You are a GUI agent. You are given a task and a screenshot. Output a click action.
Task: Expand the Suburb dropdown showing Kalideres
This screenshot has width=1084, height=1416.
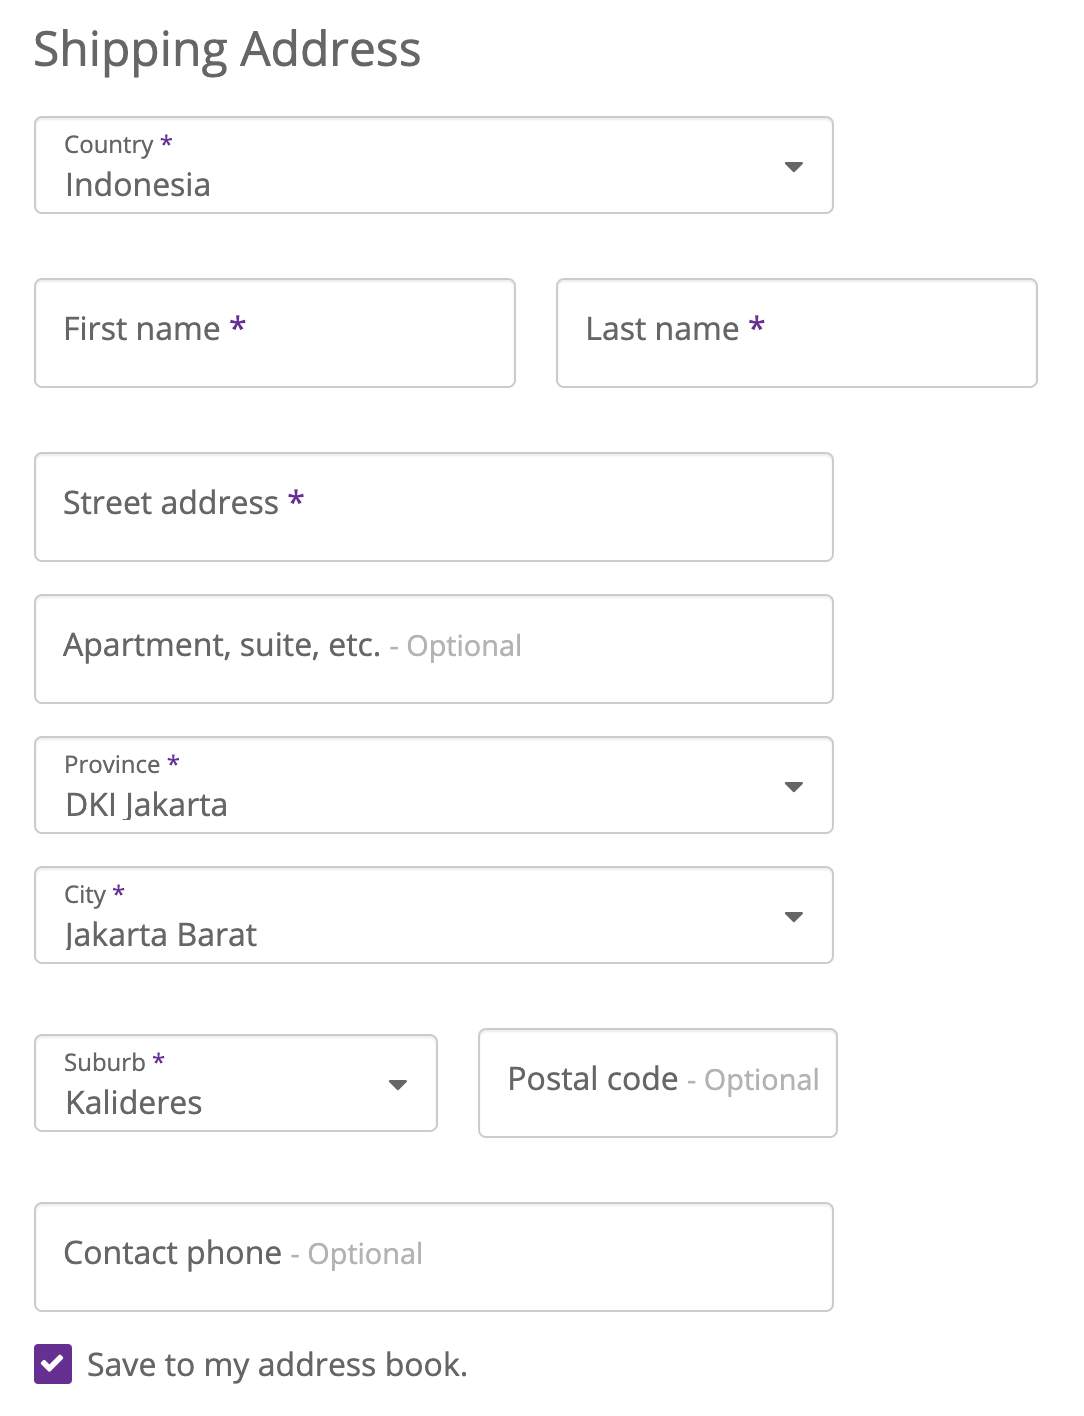236,1083
